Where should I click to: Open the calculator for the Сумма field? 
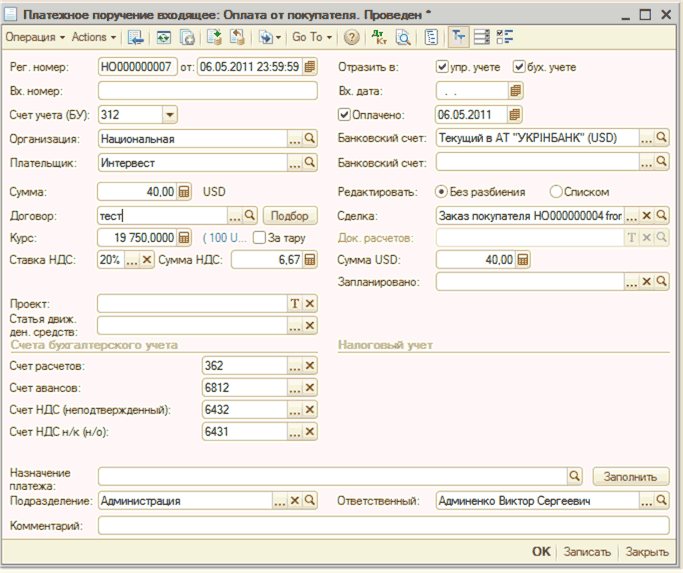[184, 191]
